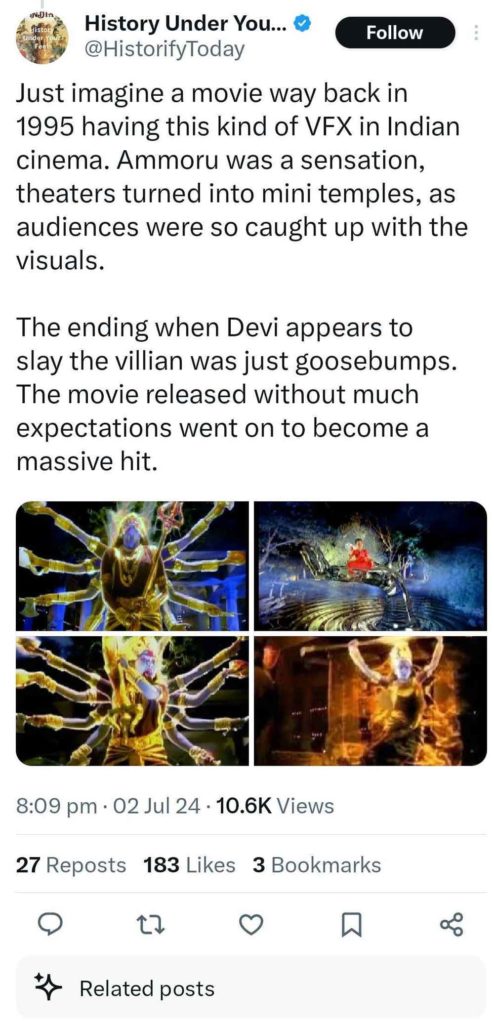Open the share icon options
494x1024 pixels.
(451, 924)
